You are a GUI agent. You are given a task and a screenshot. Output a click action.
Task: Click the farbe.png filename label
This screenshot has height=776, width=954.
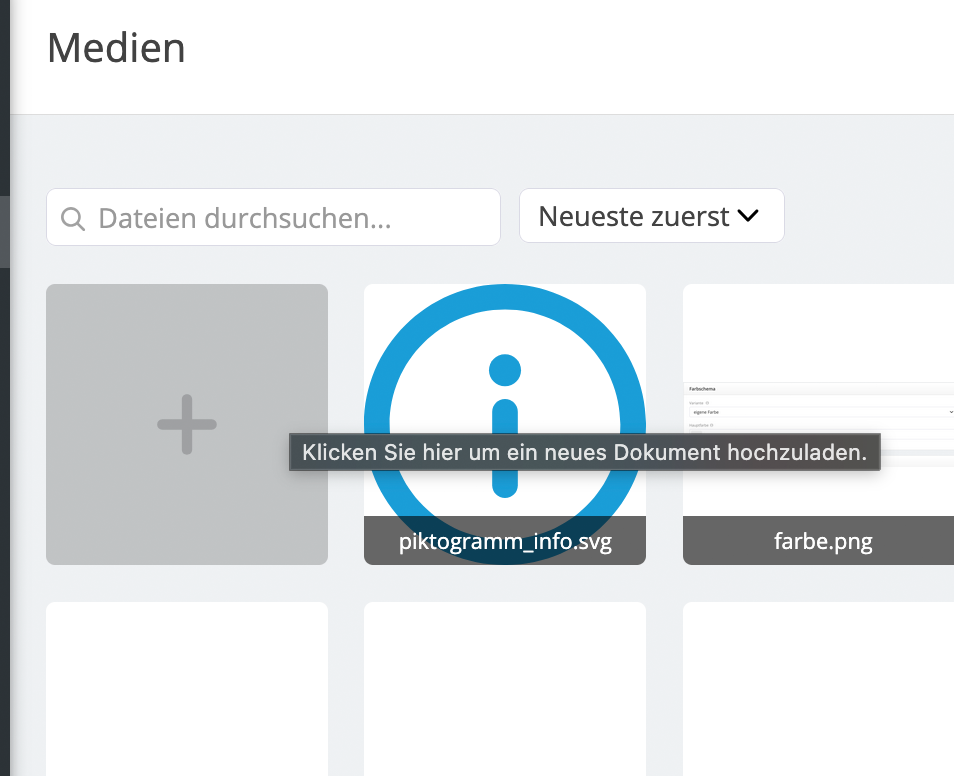click(822, 541)
